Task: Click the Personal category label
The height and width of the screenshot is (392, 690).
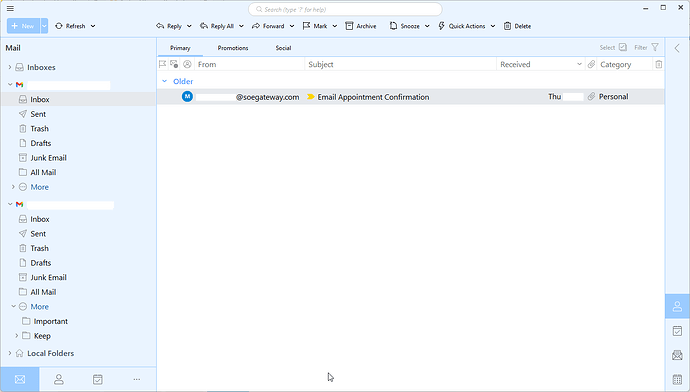Action: tap(613, 97)
